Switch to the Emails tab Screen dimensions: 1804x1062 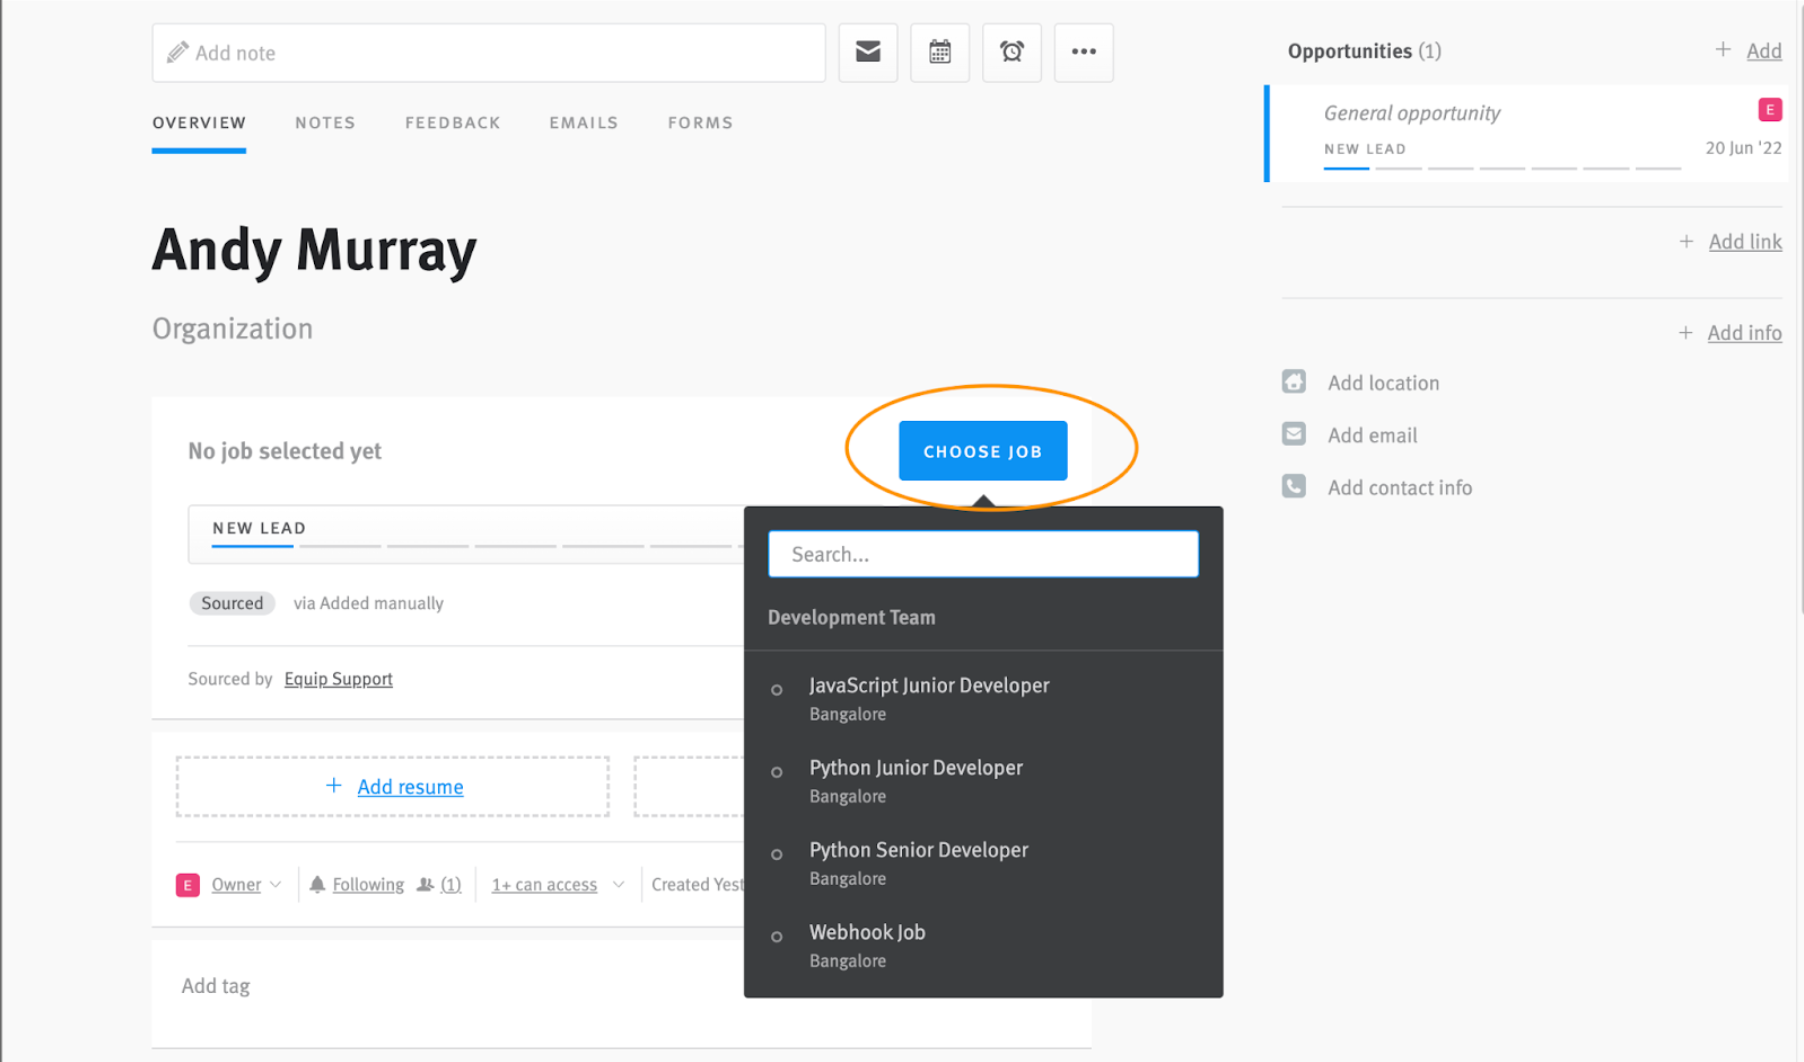tap(583, 122)
